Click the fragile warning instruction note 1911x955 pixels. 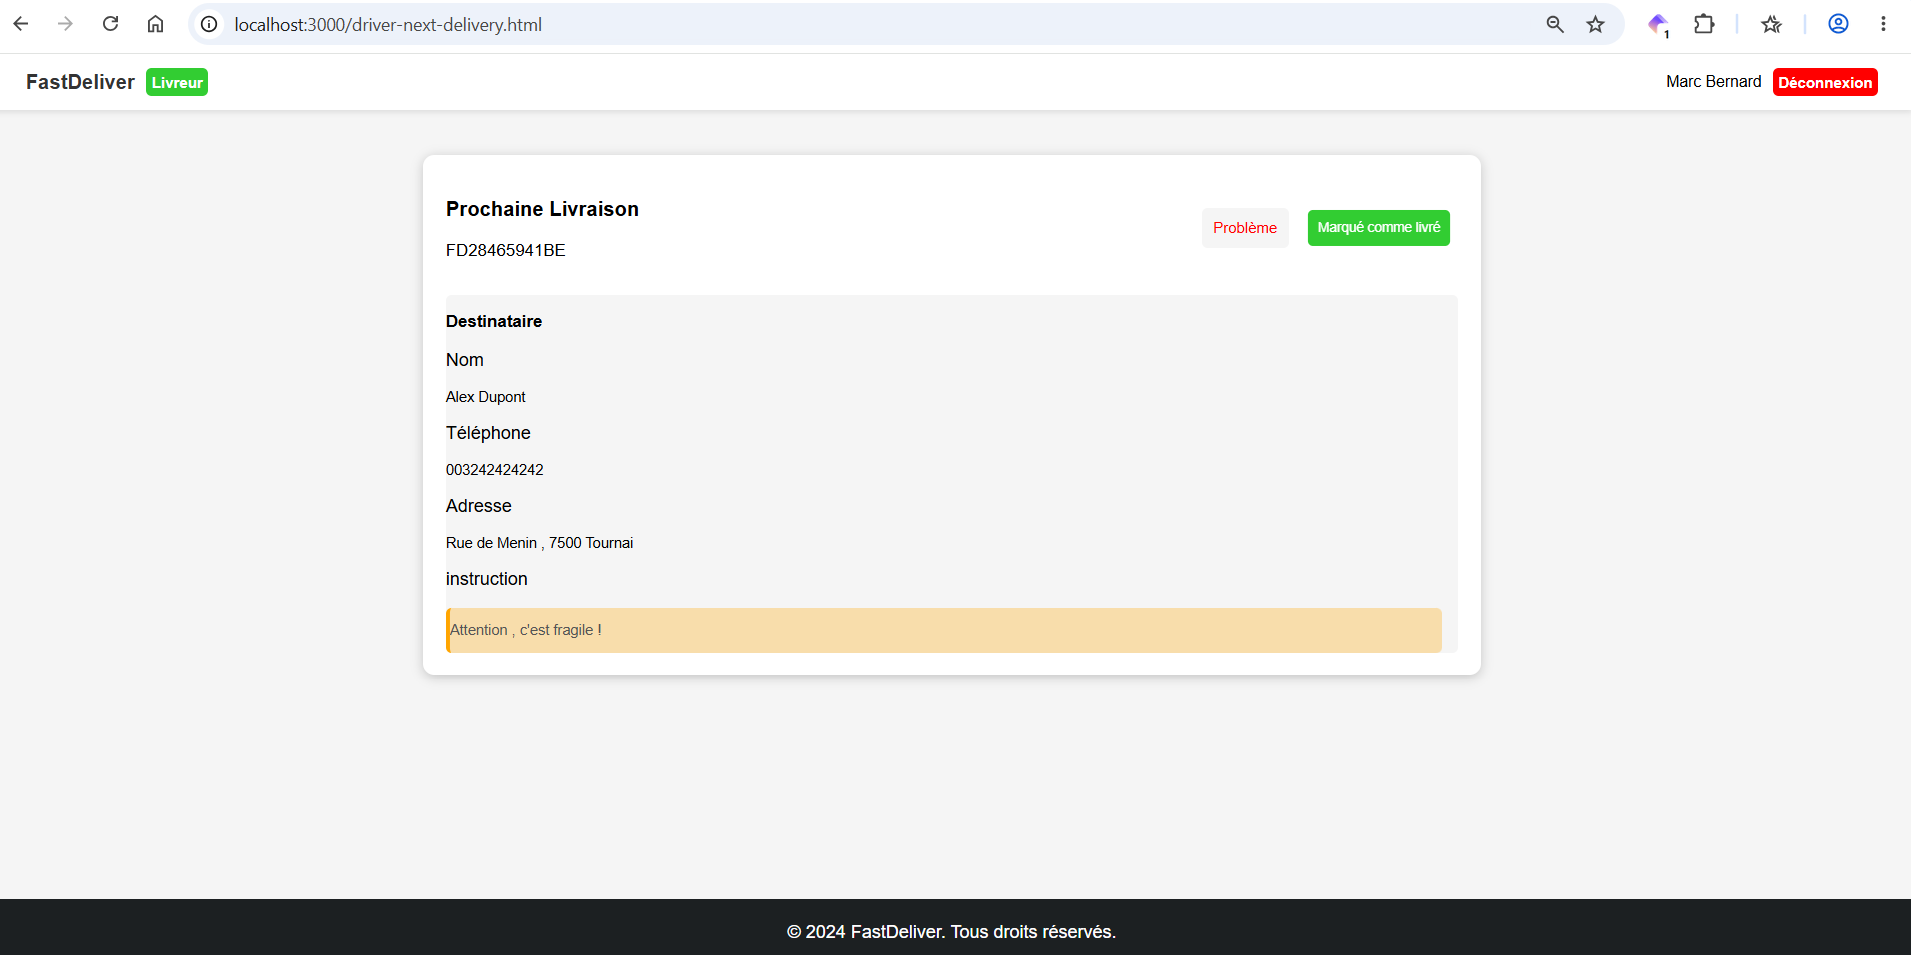coord(944,630)
